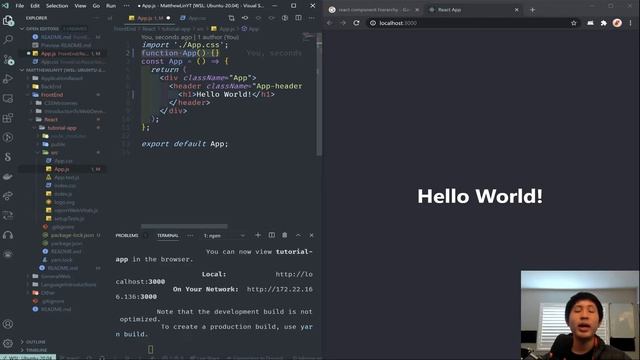Open the Extensions view
Screen dimensions: 640x360
point(8,118)
